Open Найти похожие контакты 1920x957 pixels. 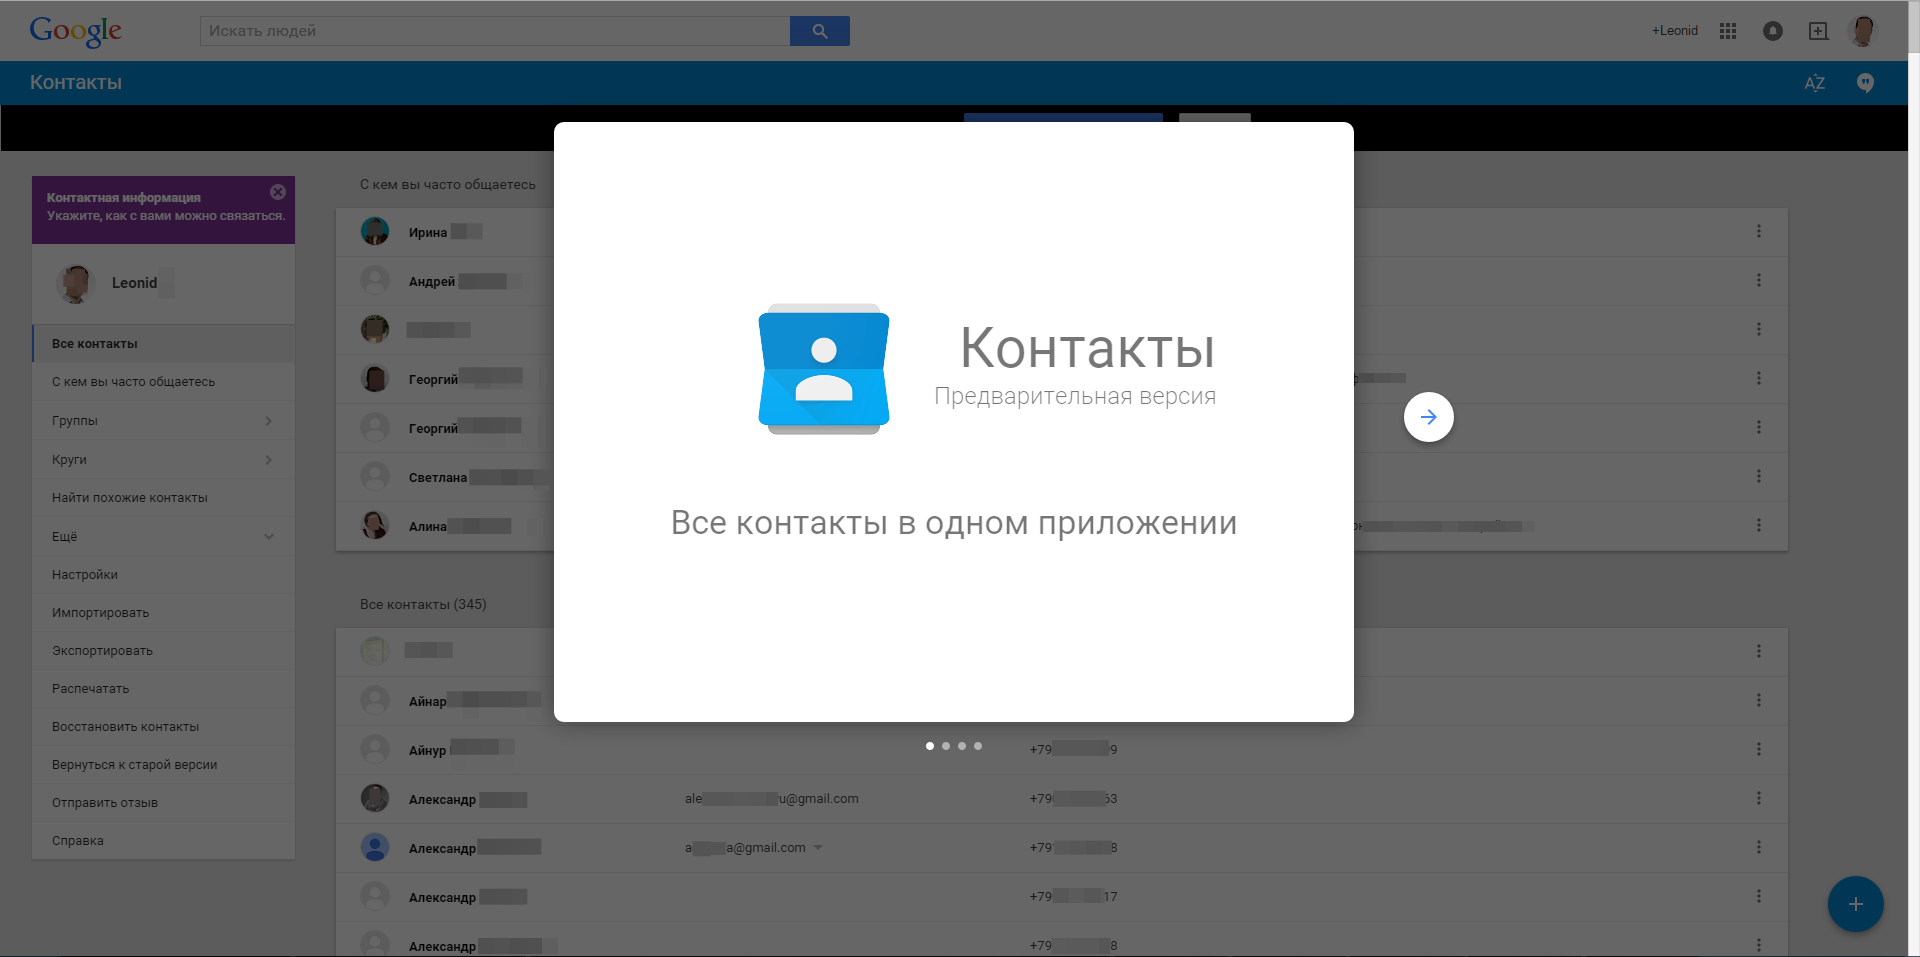coord(163,498)
